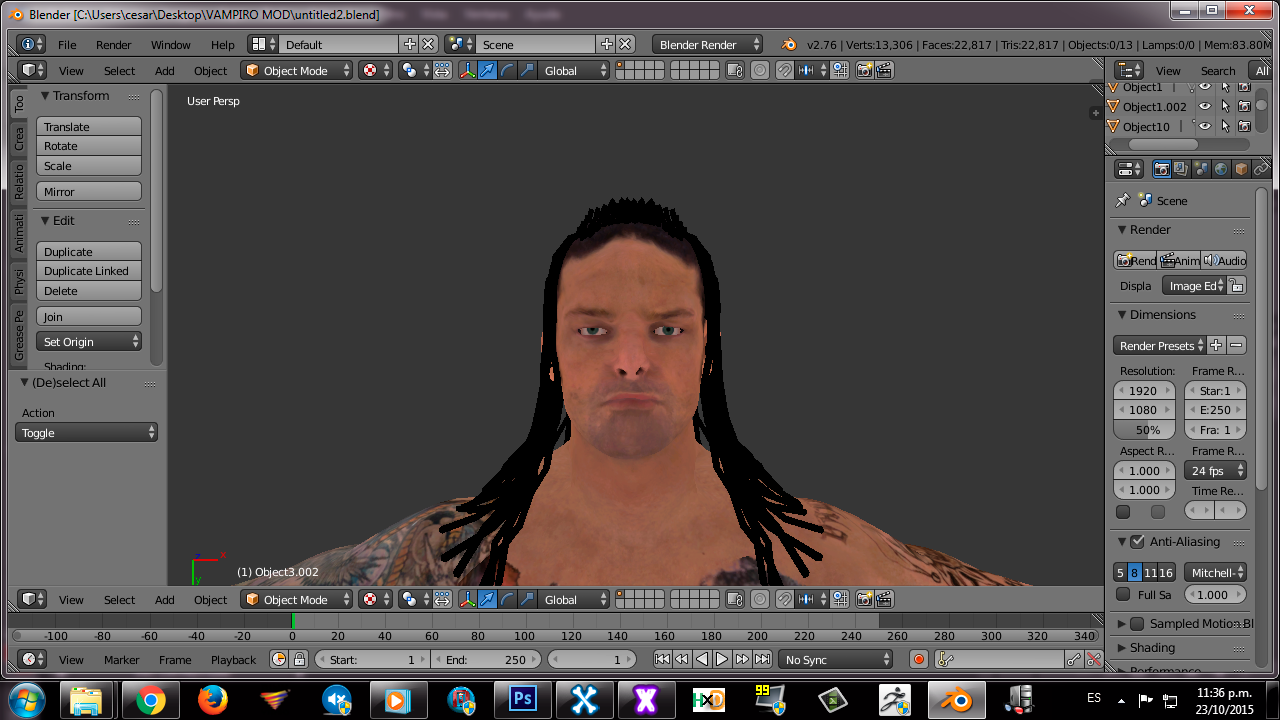Screen dimensions: 1280x720
Task: Set anti-aliasing samples to 16
Action: [x=1166, y=572]
